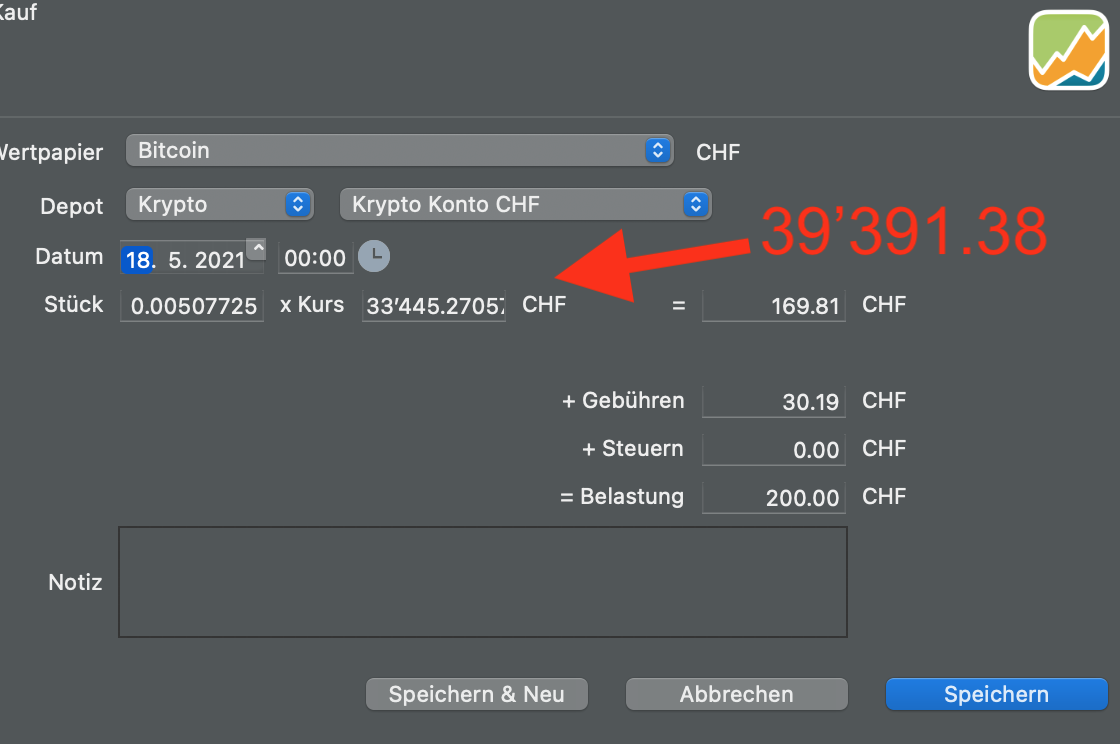This screenshot has width=1120, height=744.
Task: Select the highlighted day 18 in the date
Action: pos(137,258)
